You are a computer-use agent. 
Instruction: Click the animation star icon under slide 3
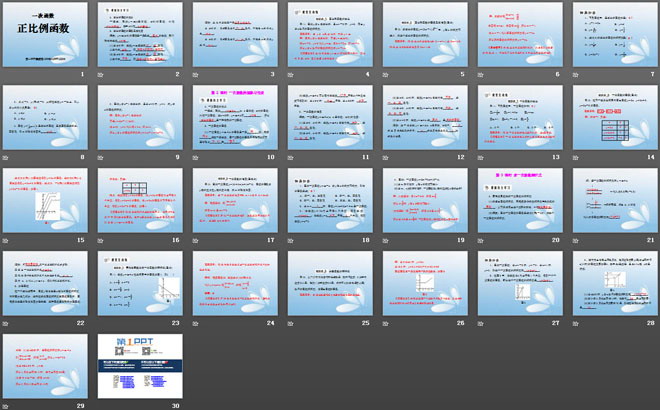click(x=196, y=75)
